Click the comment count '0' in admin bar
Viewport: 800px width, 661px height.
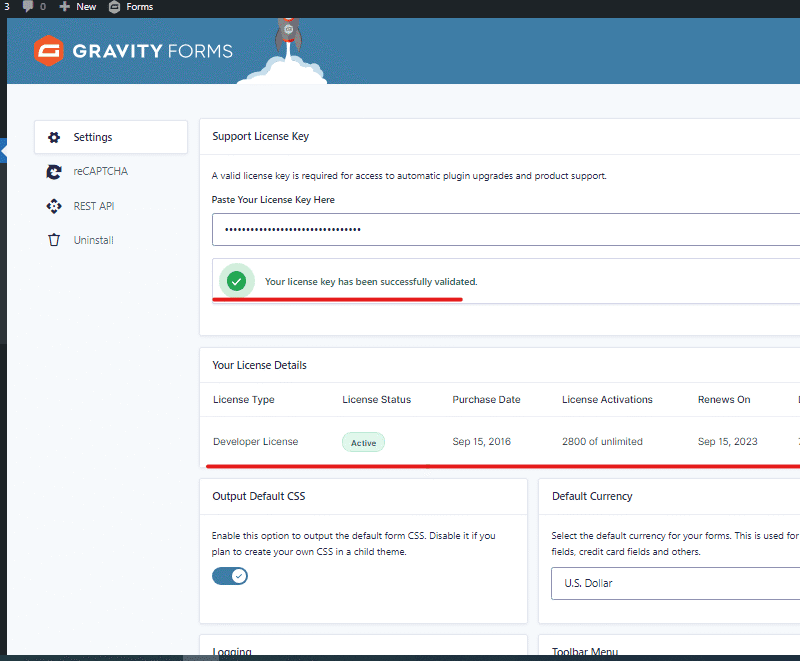pyautogui.click(x=43, y=7)
